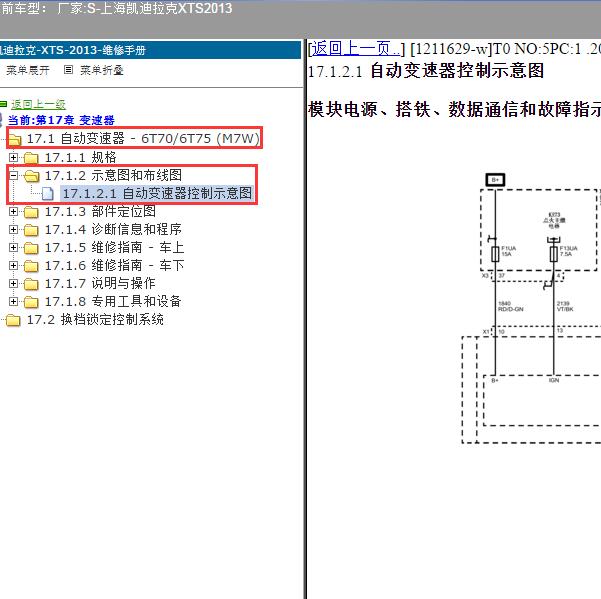Select 17.1.7 说明与操作 entry
This screenshot has height=599, width=601.
pyautogui.click(x=100, y=283)
